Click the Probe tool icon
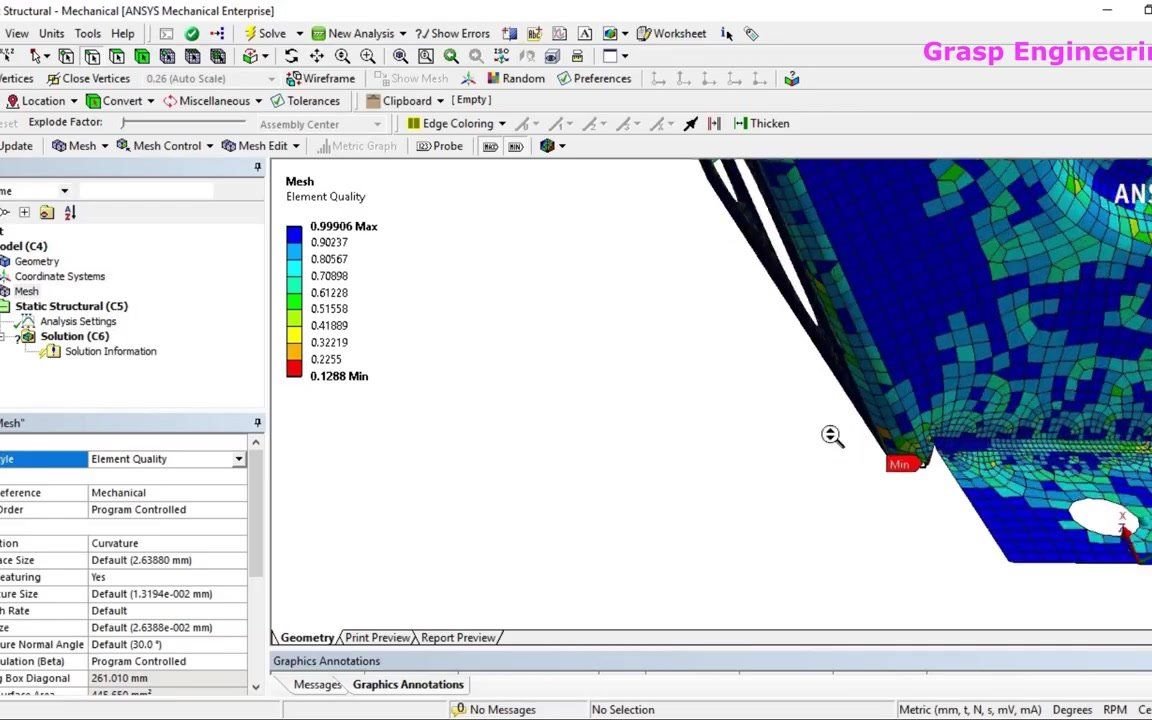1152x720 pixels. pyautogui.click(x=441, y=146)
